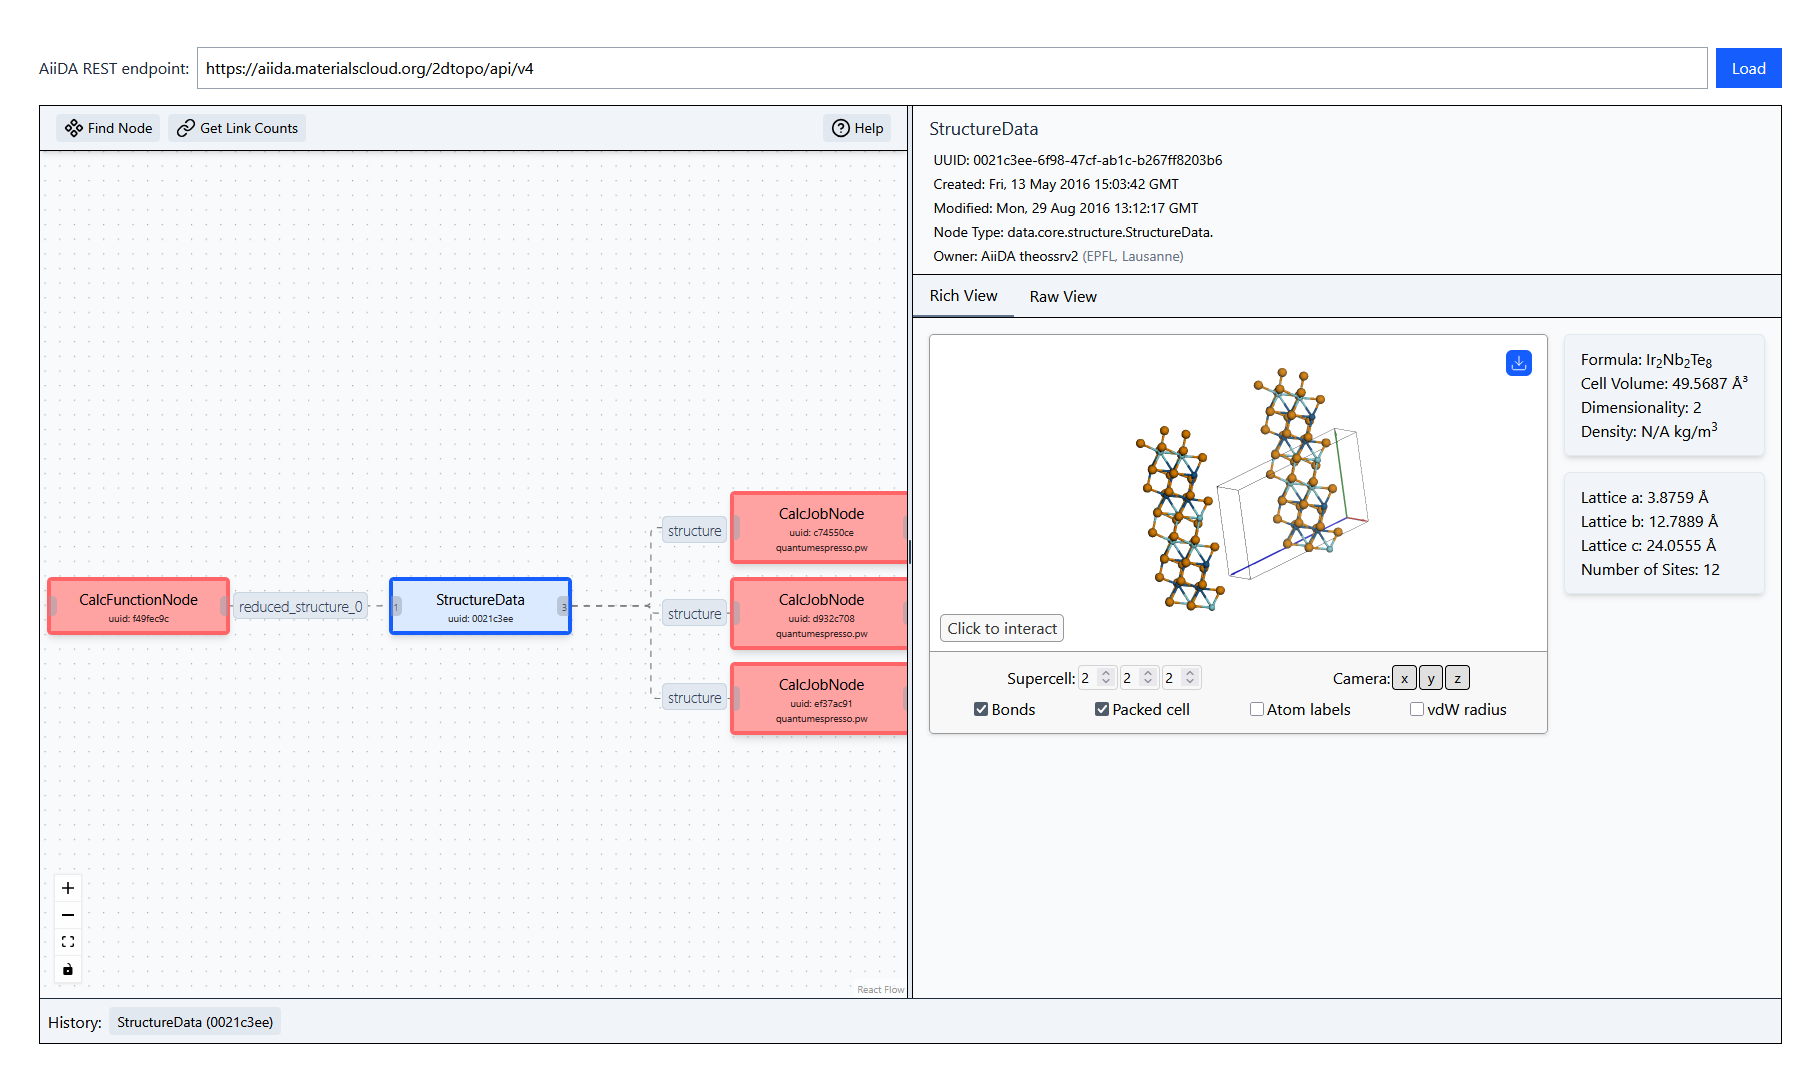Click the download structure icon

[1518, 363]
